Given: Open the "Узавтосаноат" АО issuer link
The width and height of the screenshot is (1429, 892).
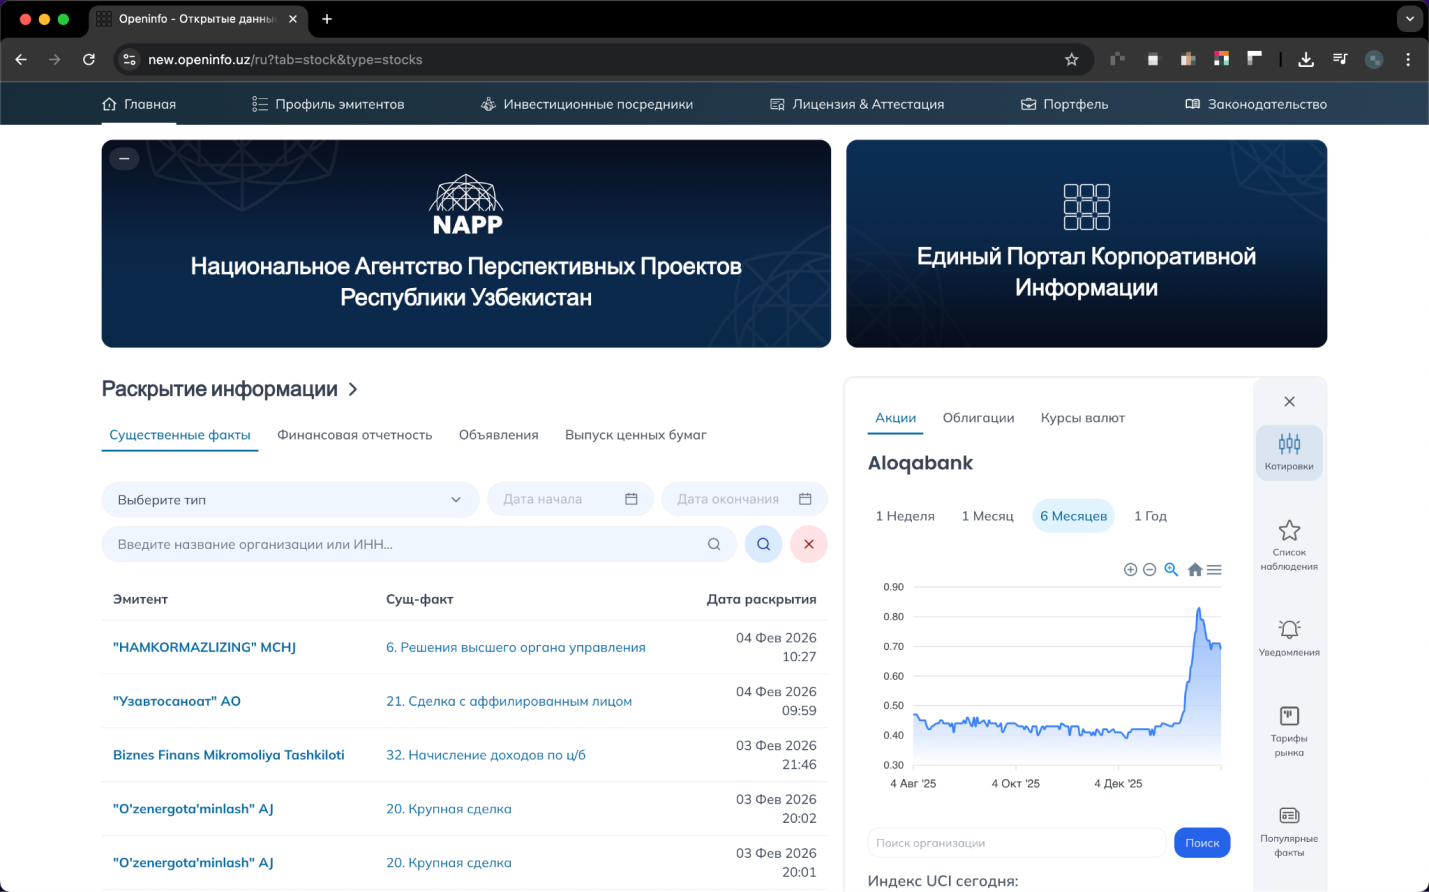Looking at the screenshot, I should (x=177, y=701).
